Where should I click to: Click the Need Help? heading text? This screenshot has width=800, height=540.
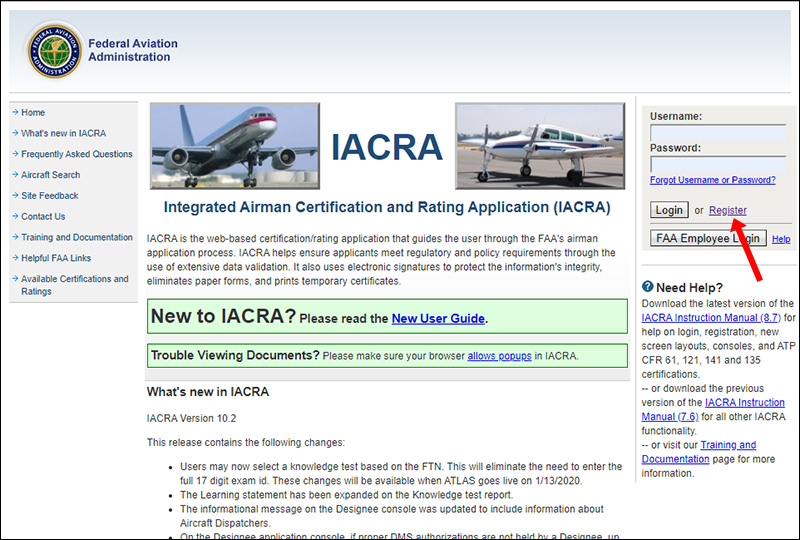point(689,287)
